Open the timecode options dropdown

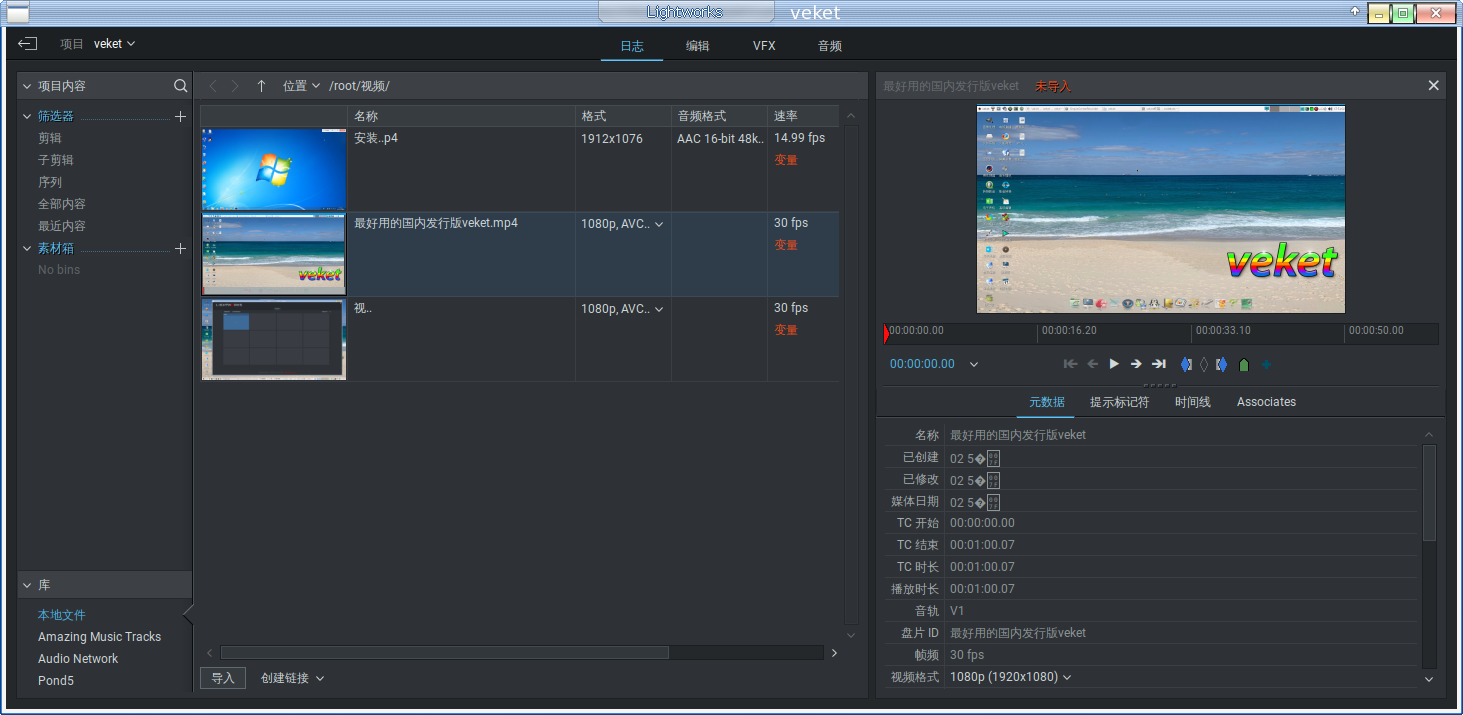tap(974, 364)
